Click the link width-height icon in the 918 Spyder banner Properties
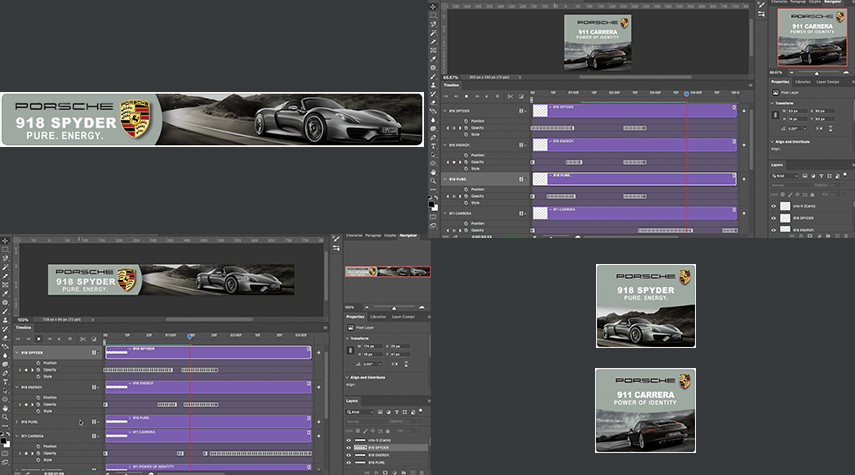This screenshot has width=855, height=475. pos(351,351)
